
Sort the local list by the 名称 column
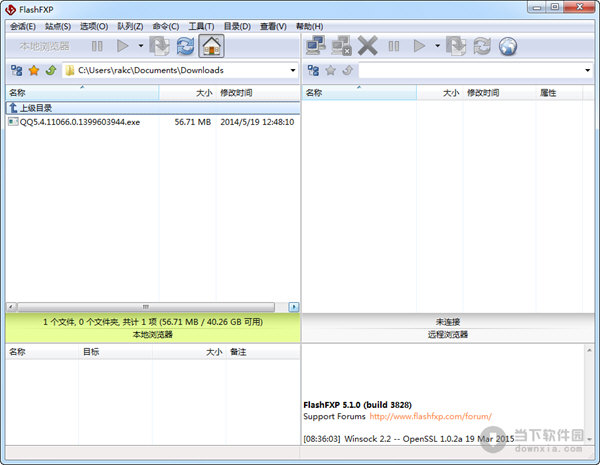coord(82,93)
